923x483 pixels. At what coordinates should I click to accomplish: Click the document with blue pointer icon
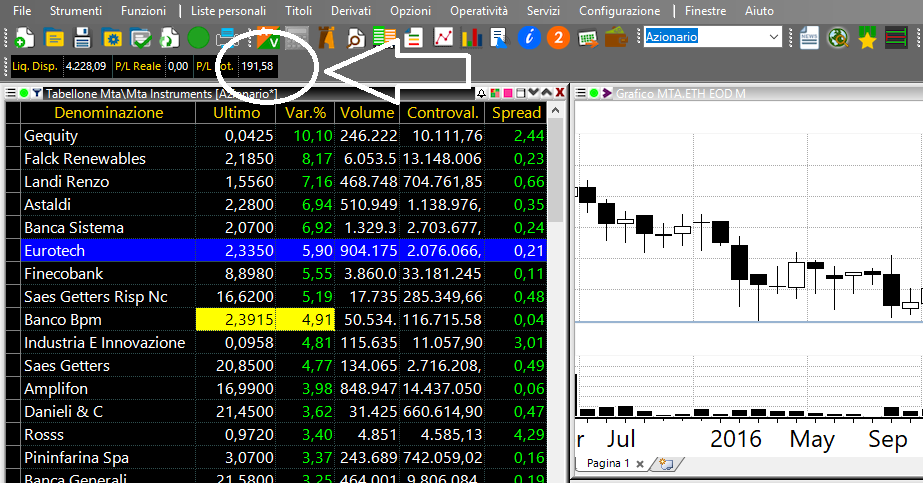(x=500, y=38)
